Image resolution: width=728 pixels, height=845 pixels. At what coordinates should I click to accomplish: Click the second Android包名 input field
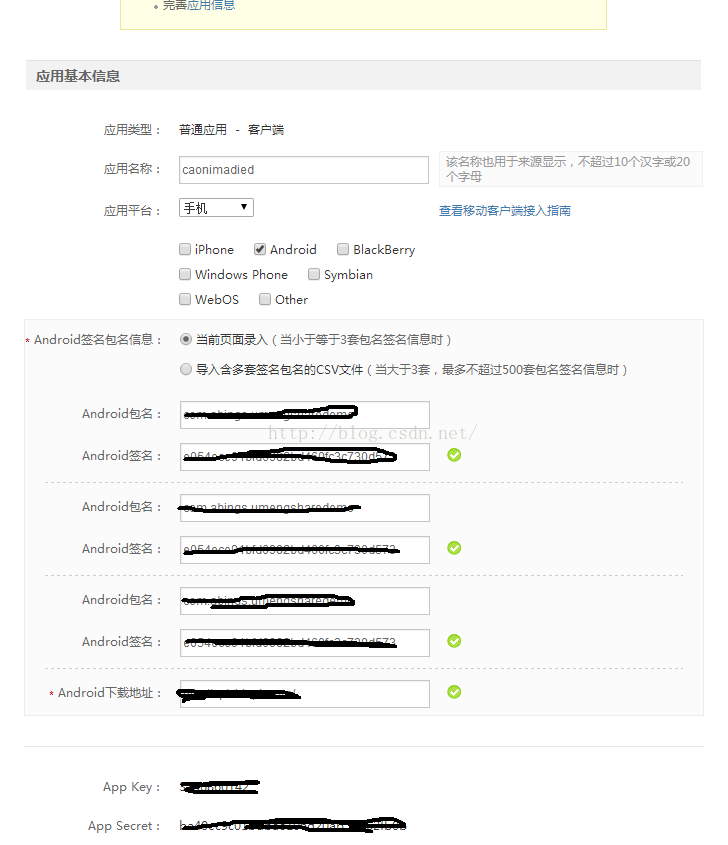(x=305, y=508)
